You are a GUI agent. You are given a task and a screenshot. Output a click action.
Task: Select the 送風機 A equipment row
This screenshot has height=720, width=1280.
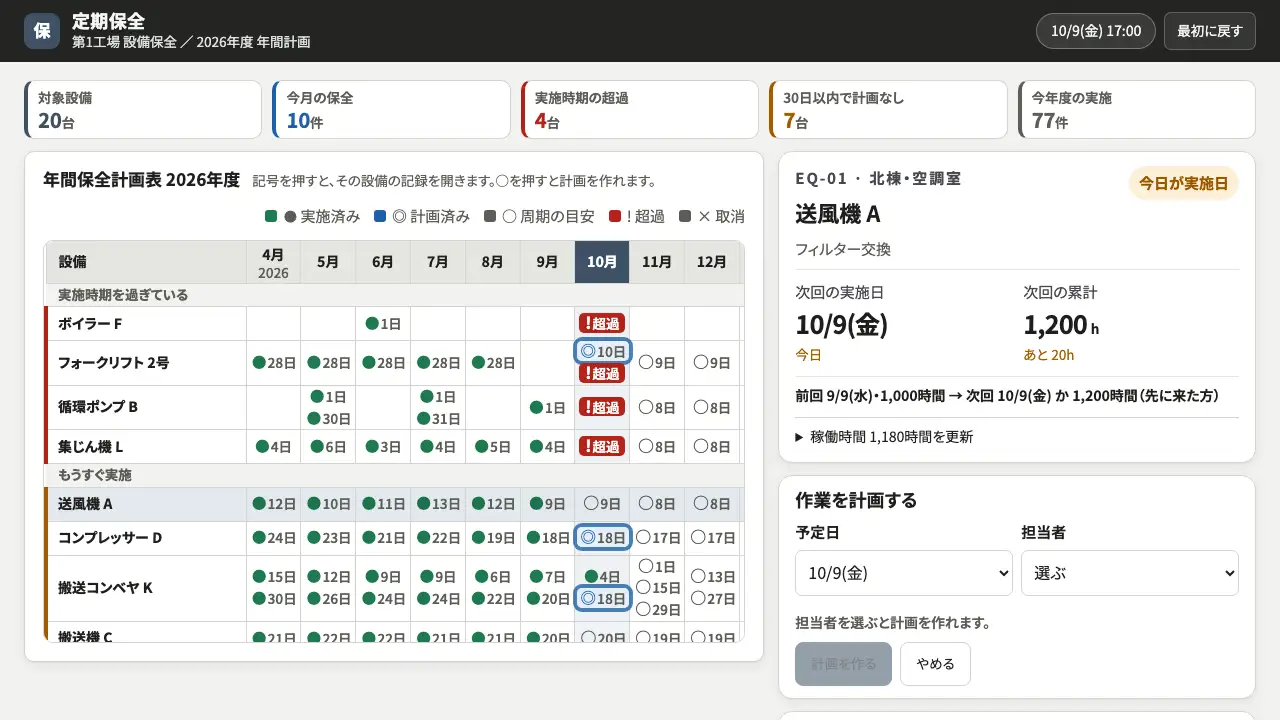pos(394,504)
